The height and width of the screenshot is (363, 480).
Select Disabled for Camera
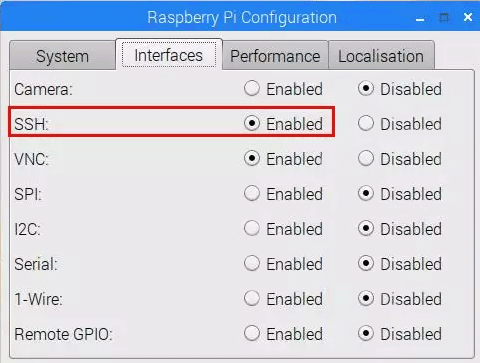[366, 89]
